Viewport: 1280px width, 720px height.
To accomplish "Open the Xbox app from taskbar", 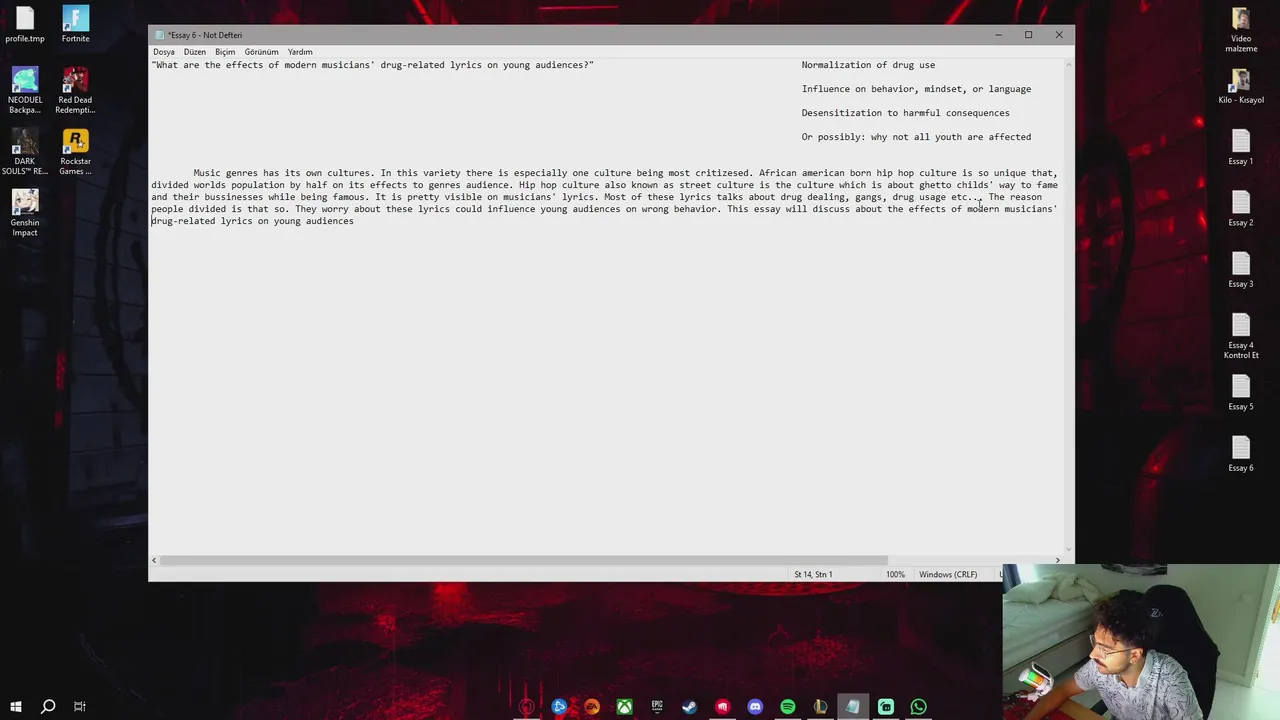I will tap(624, 707).
